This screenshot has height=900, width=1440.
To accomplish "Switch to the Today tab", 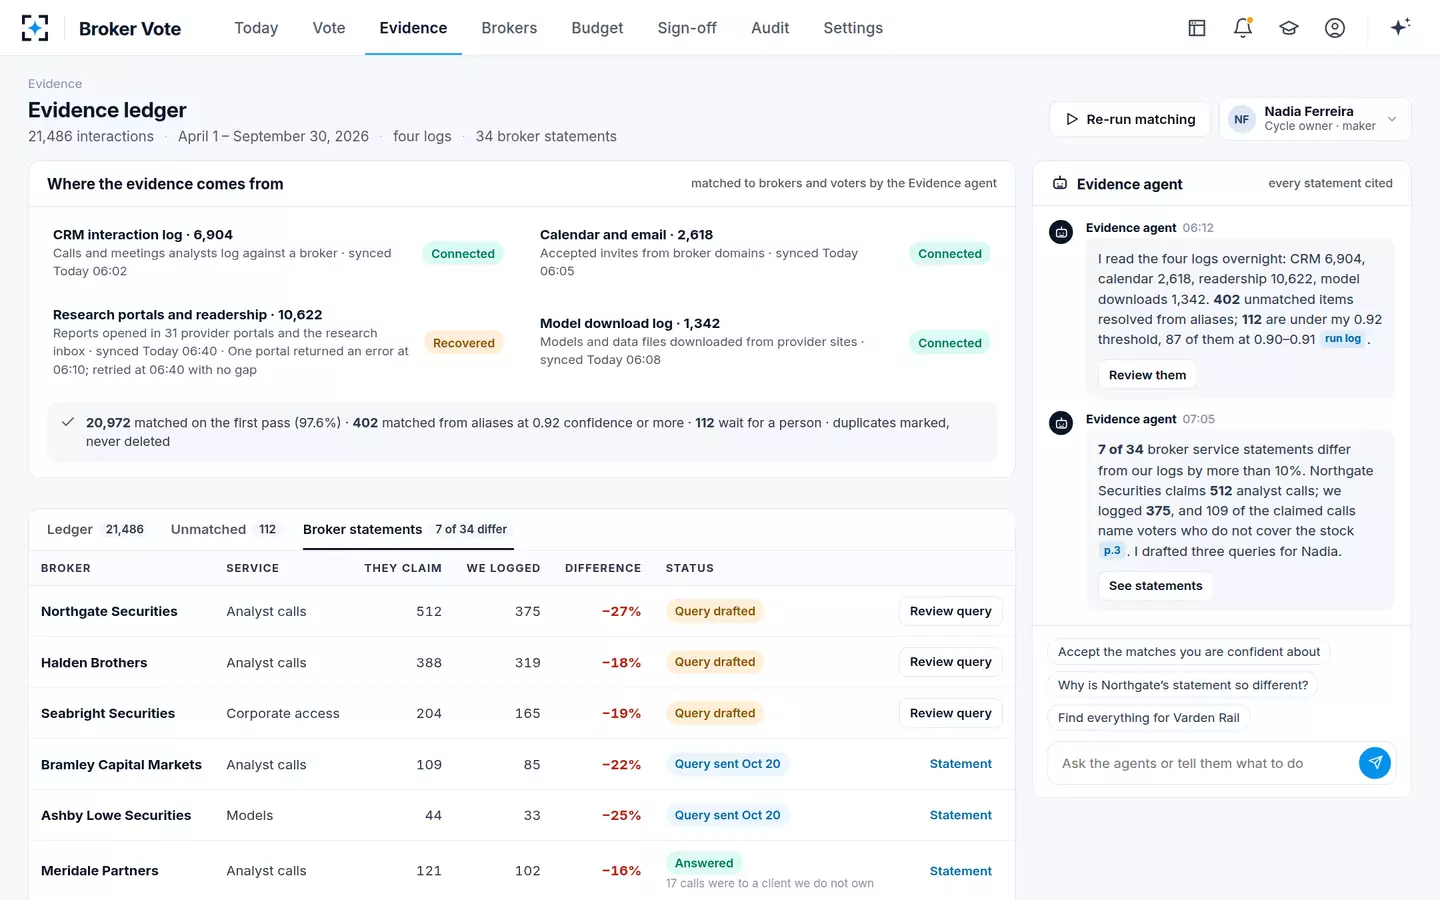I will (x=256, y=28).
